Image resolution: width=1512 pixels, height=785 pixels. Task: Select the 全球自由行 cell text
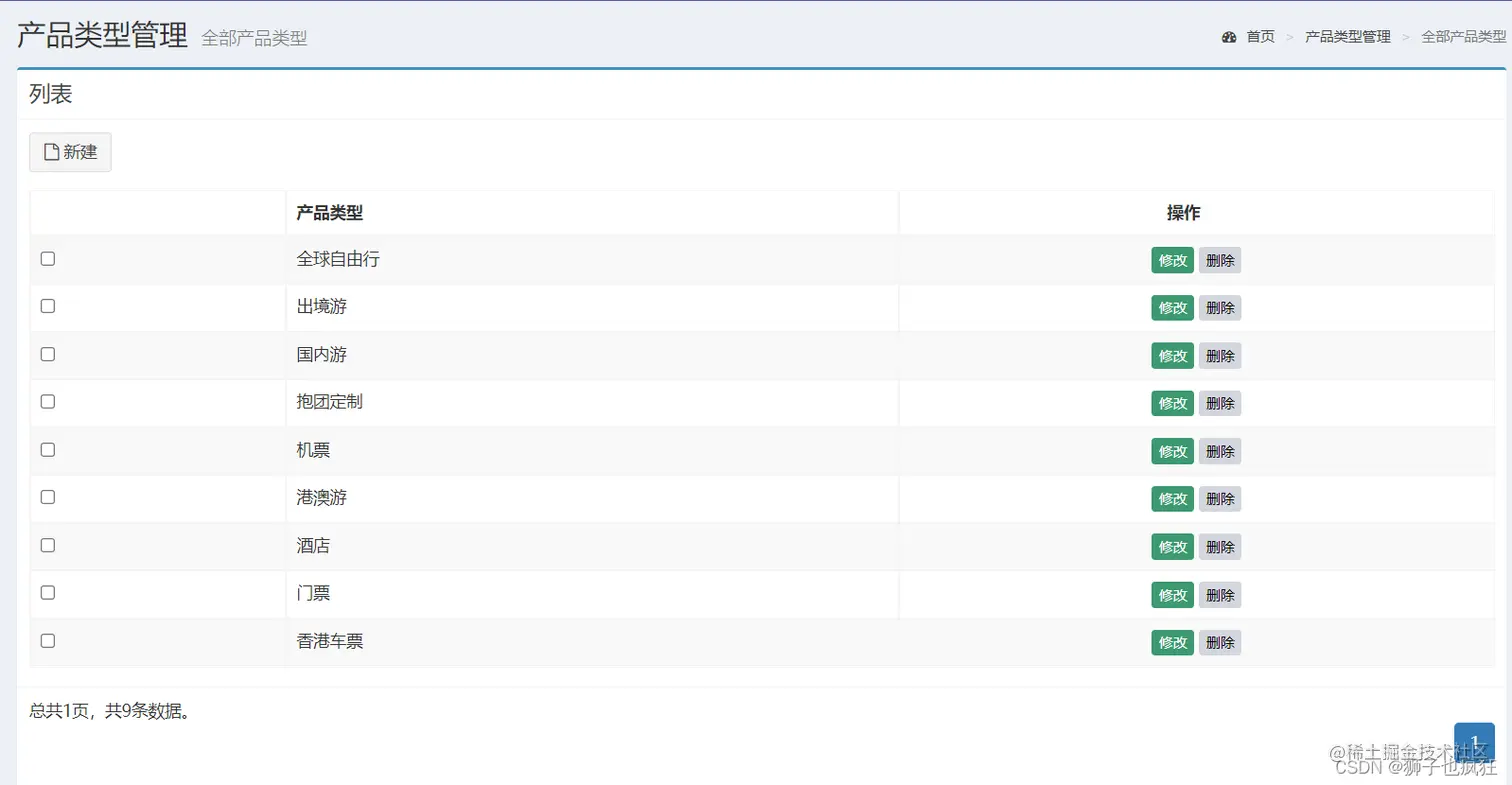338,259
